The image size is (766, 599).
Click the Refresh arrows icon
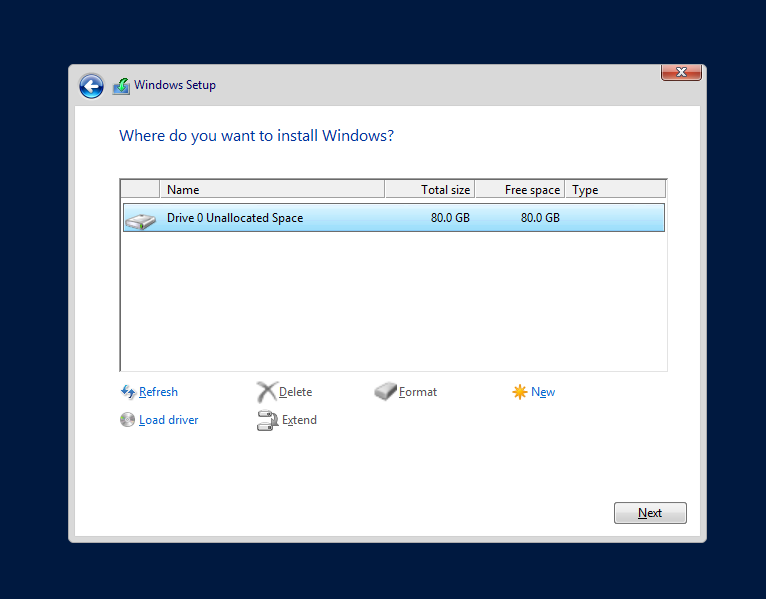[127, 392]
